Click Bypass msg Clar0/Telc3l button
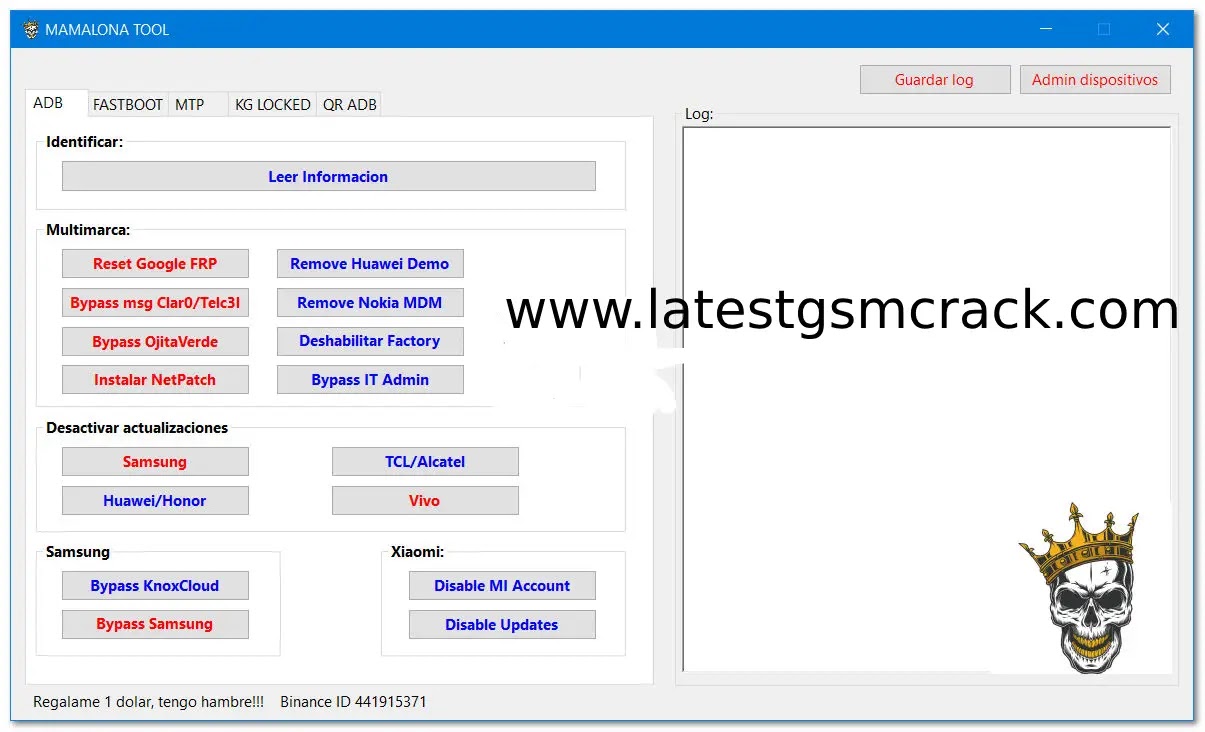Screen dimensions: 1205x732 click(x=155, y=303)
